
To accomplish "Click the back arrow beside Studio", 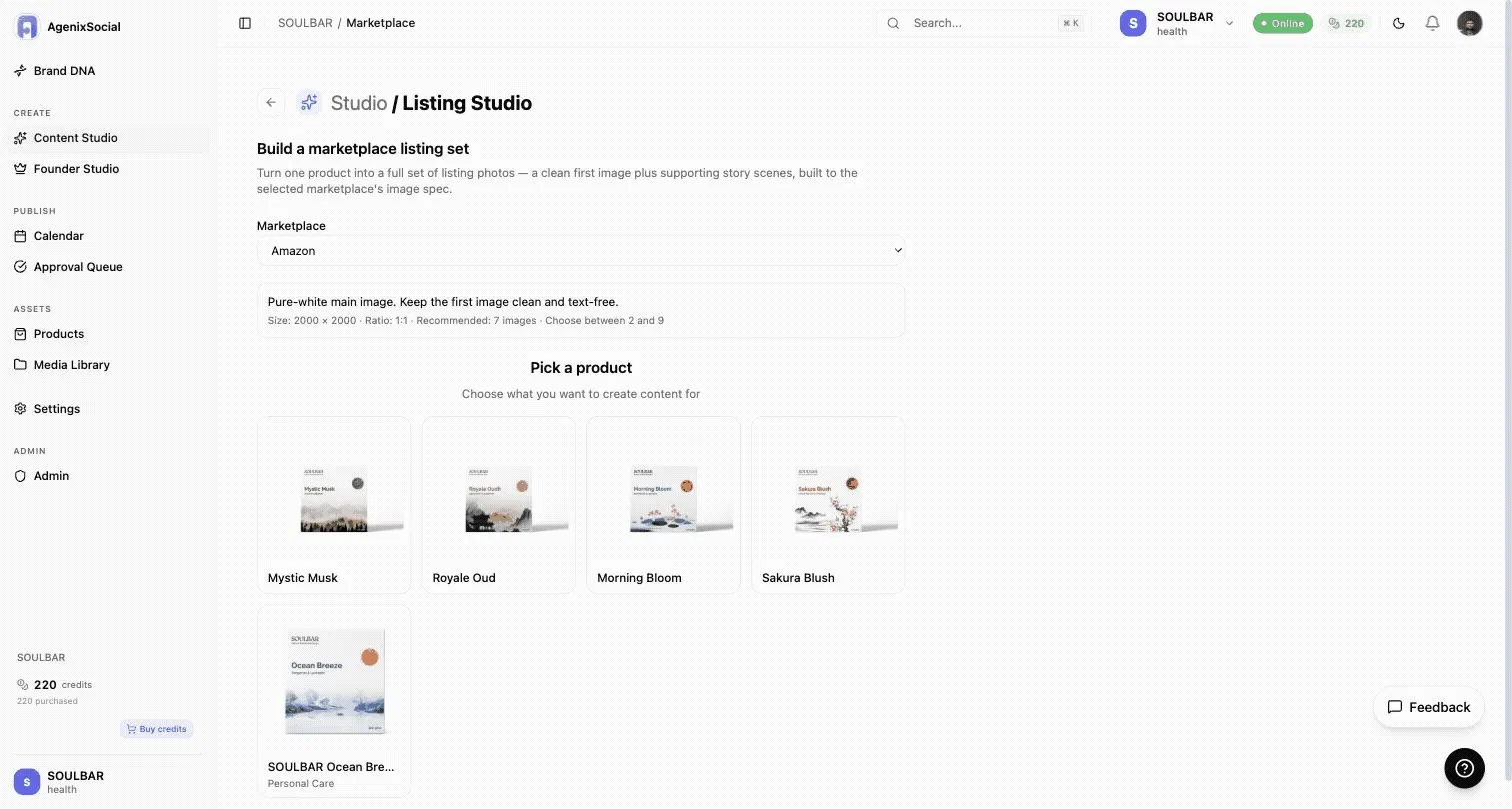I will click(271, 103).
